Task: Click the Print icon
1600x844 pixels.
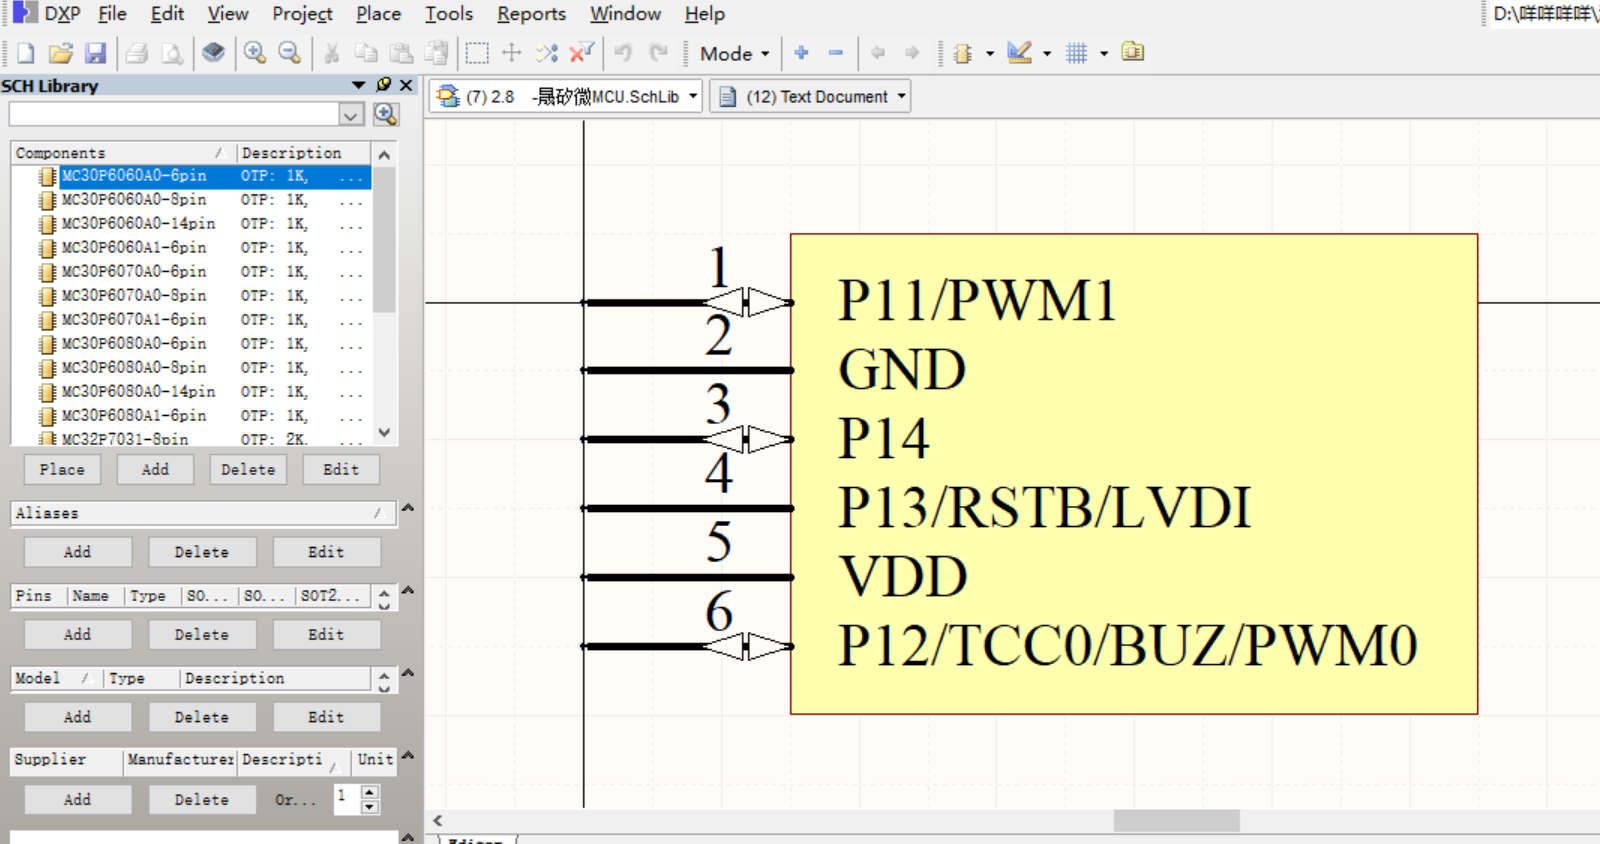Action: point(138,53)
